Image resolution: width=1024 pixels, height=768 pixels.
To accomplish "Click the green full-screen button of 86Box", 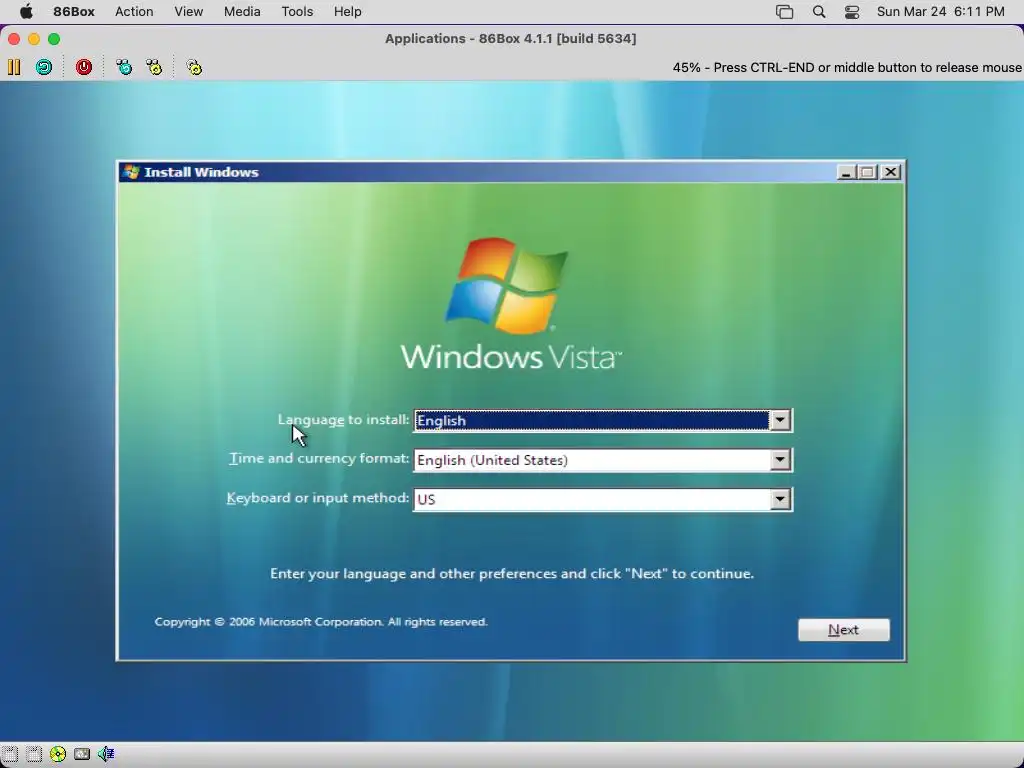I will pos(54,39).
